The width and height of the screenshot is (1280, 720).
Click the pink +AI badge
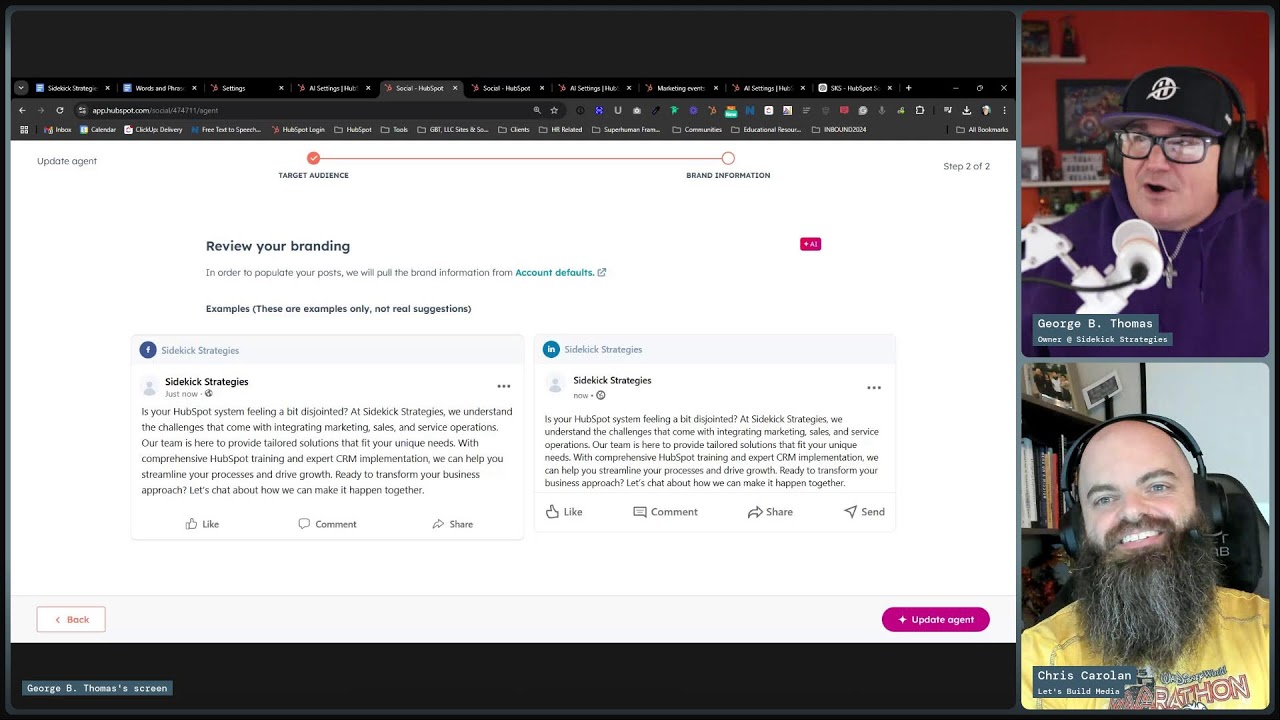click(810, 244)
